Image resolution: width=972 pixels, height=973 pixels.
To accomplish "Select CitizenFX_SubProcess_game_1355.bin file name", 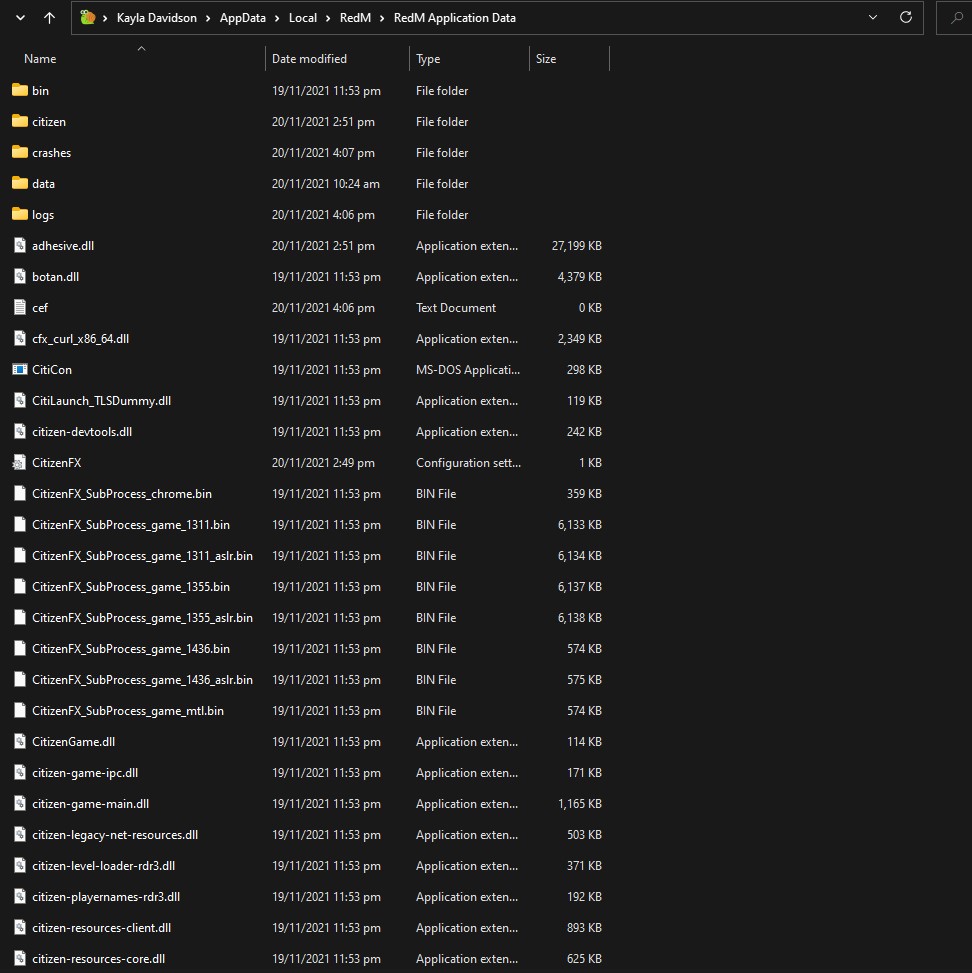I will [131, 587].
